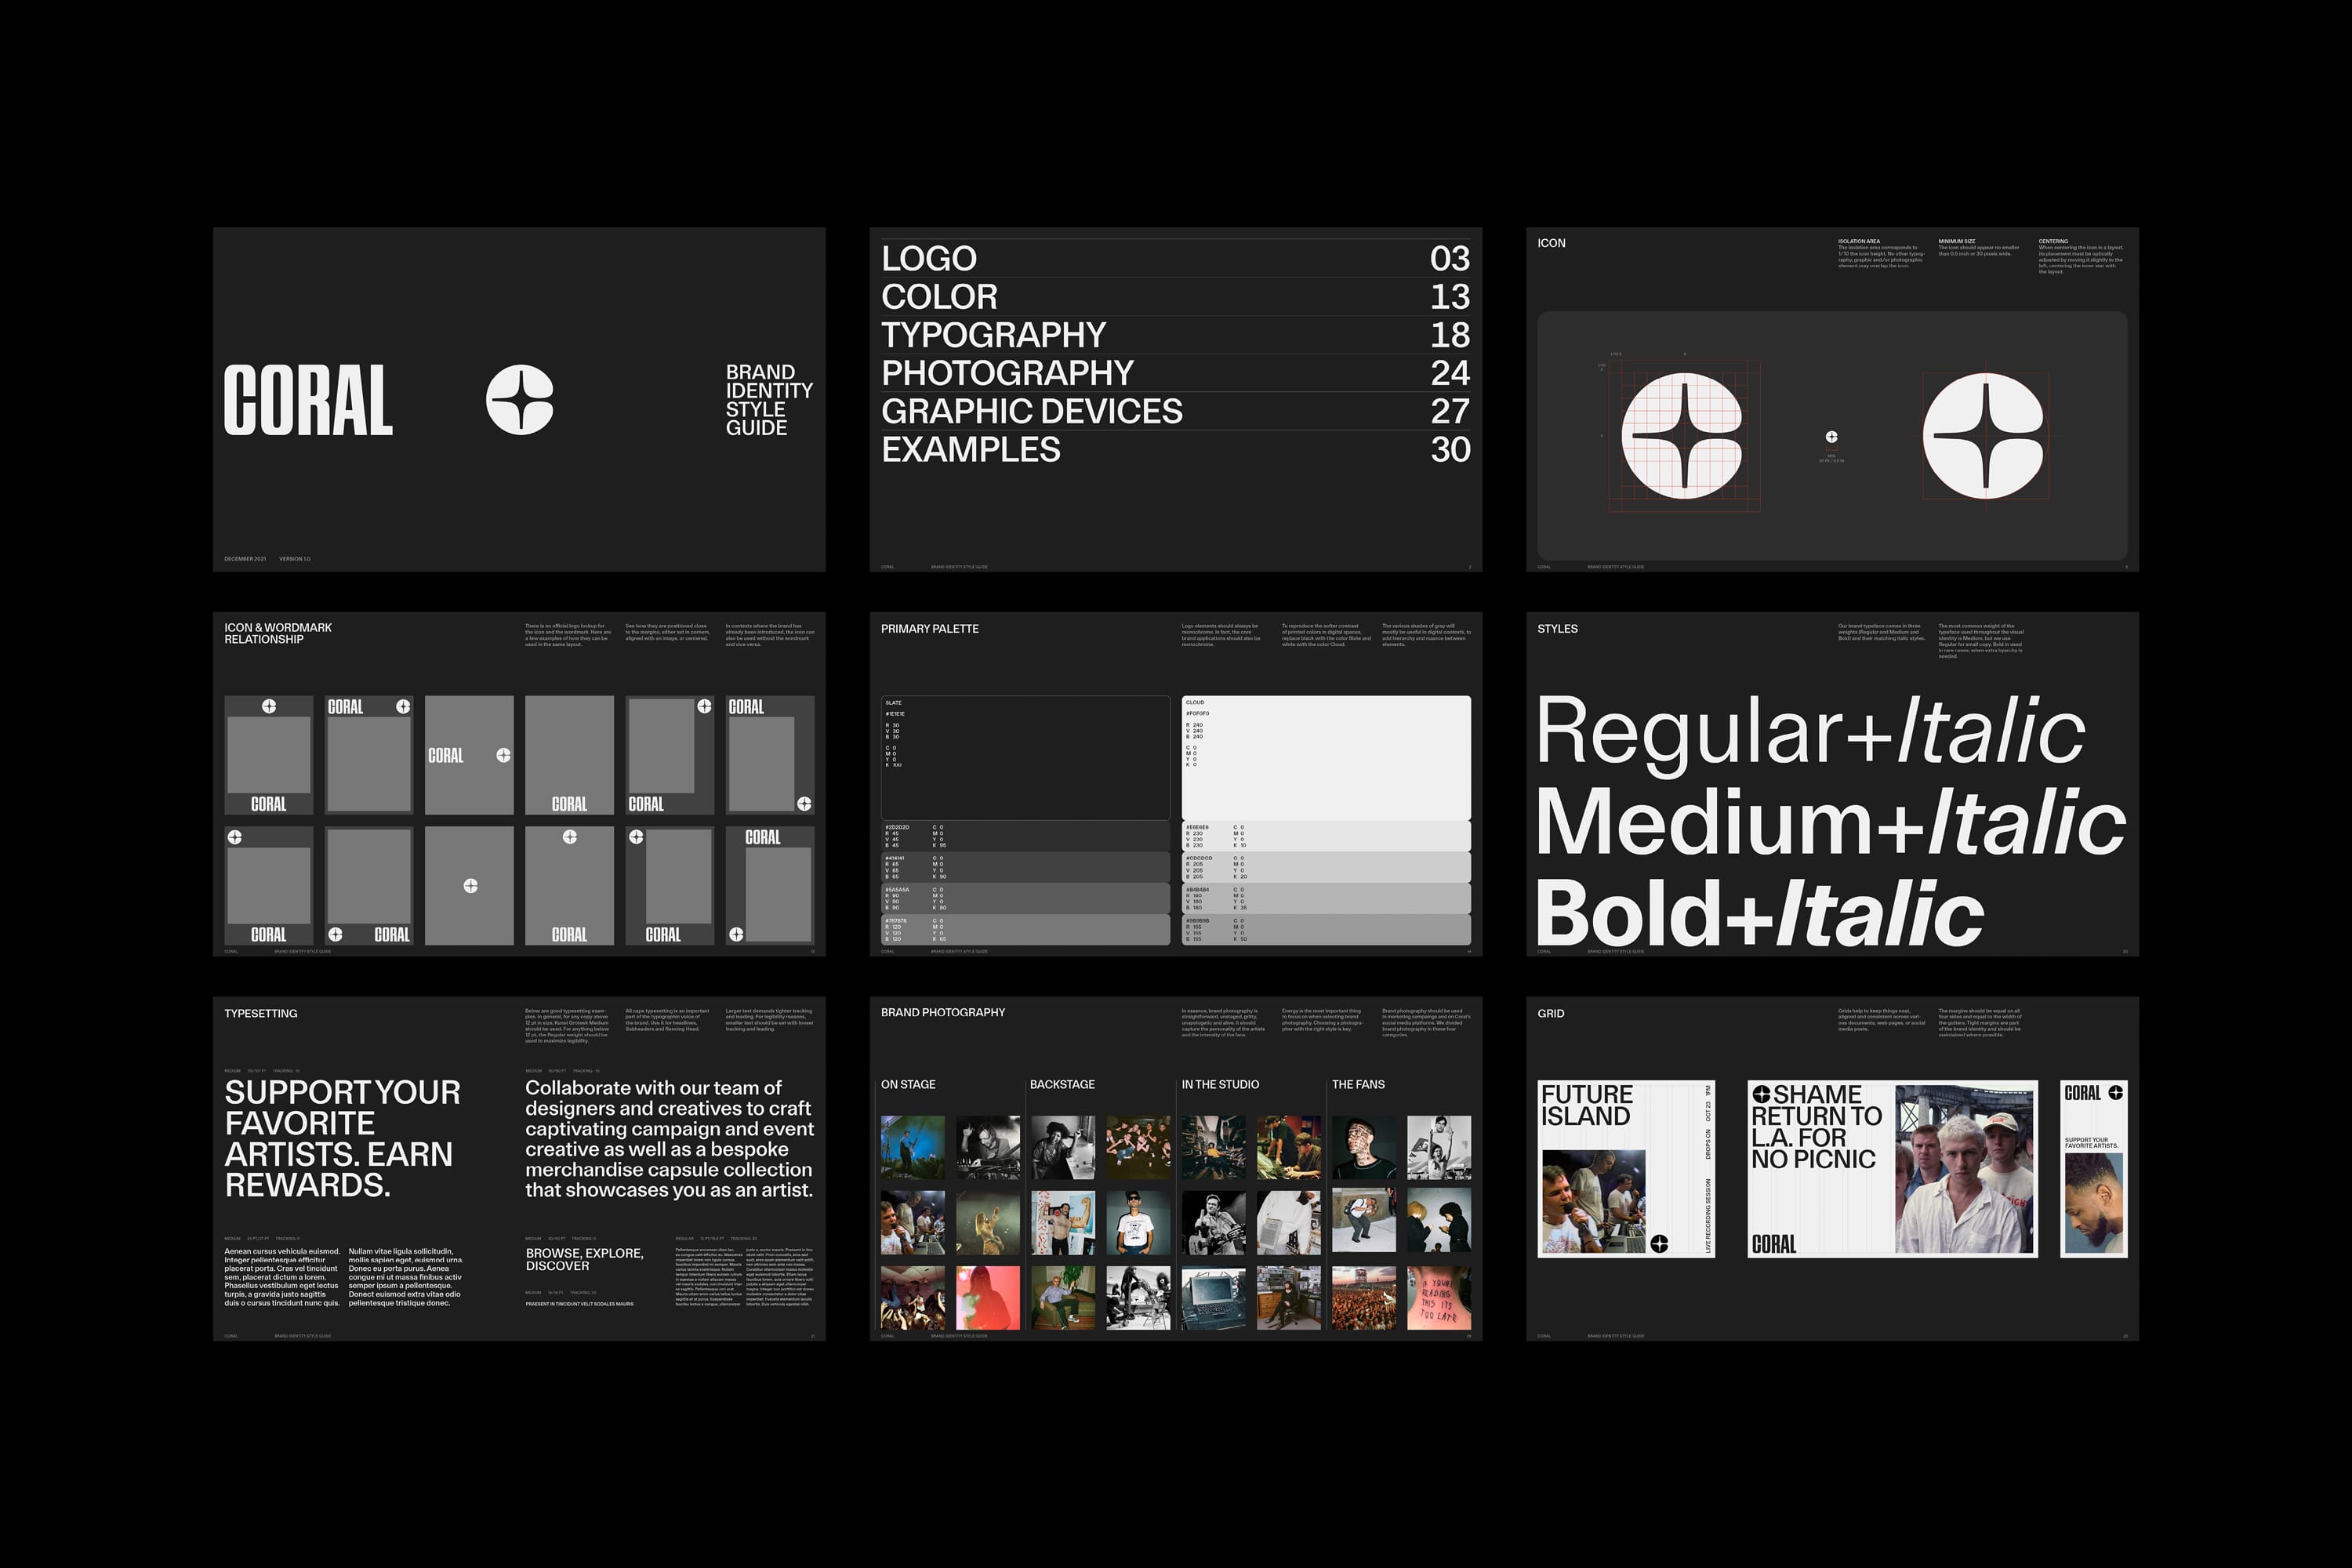This screenshot has height=1568, width=2352.
Task: Click the star icon beside SHAME headline
Action: coord(1761,1094)
